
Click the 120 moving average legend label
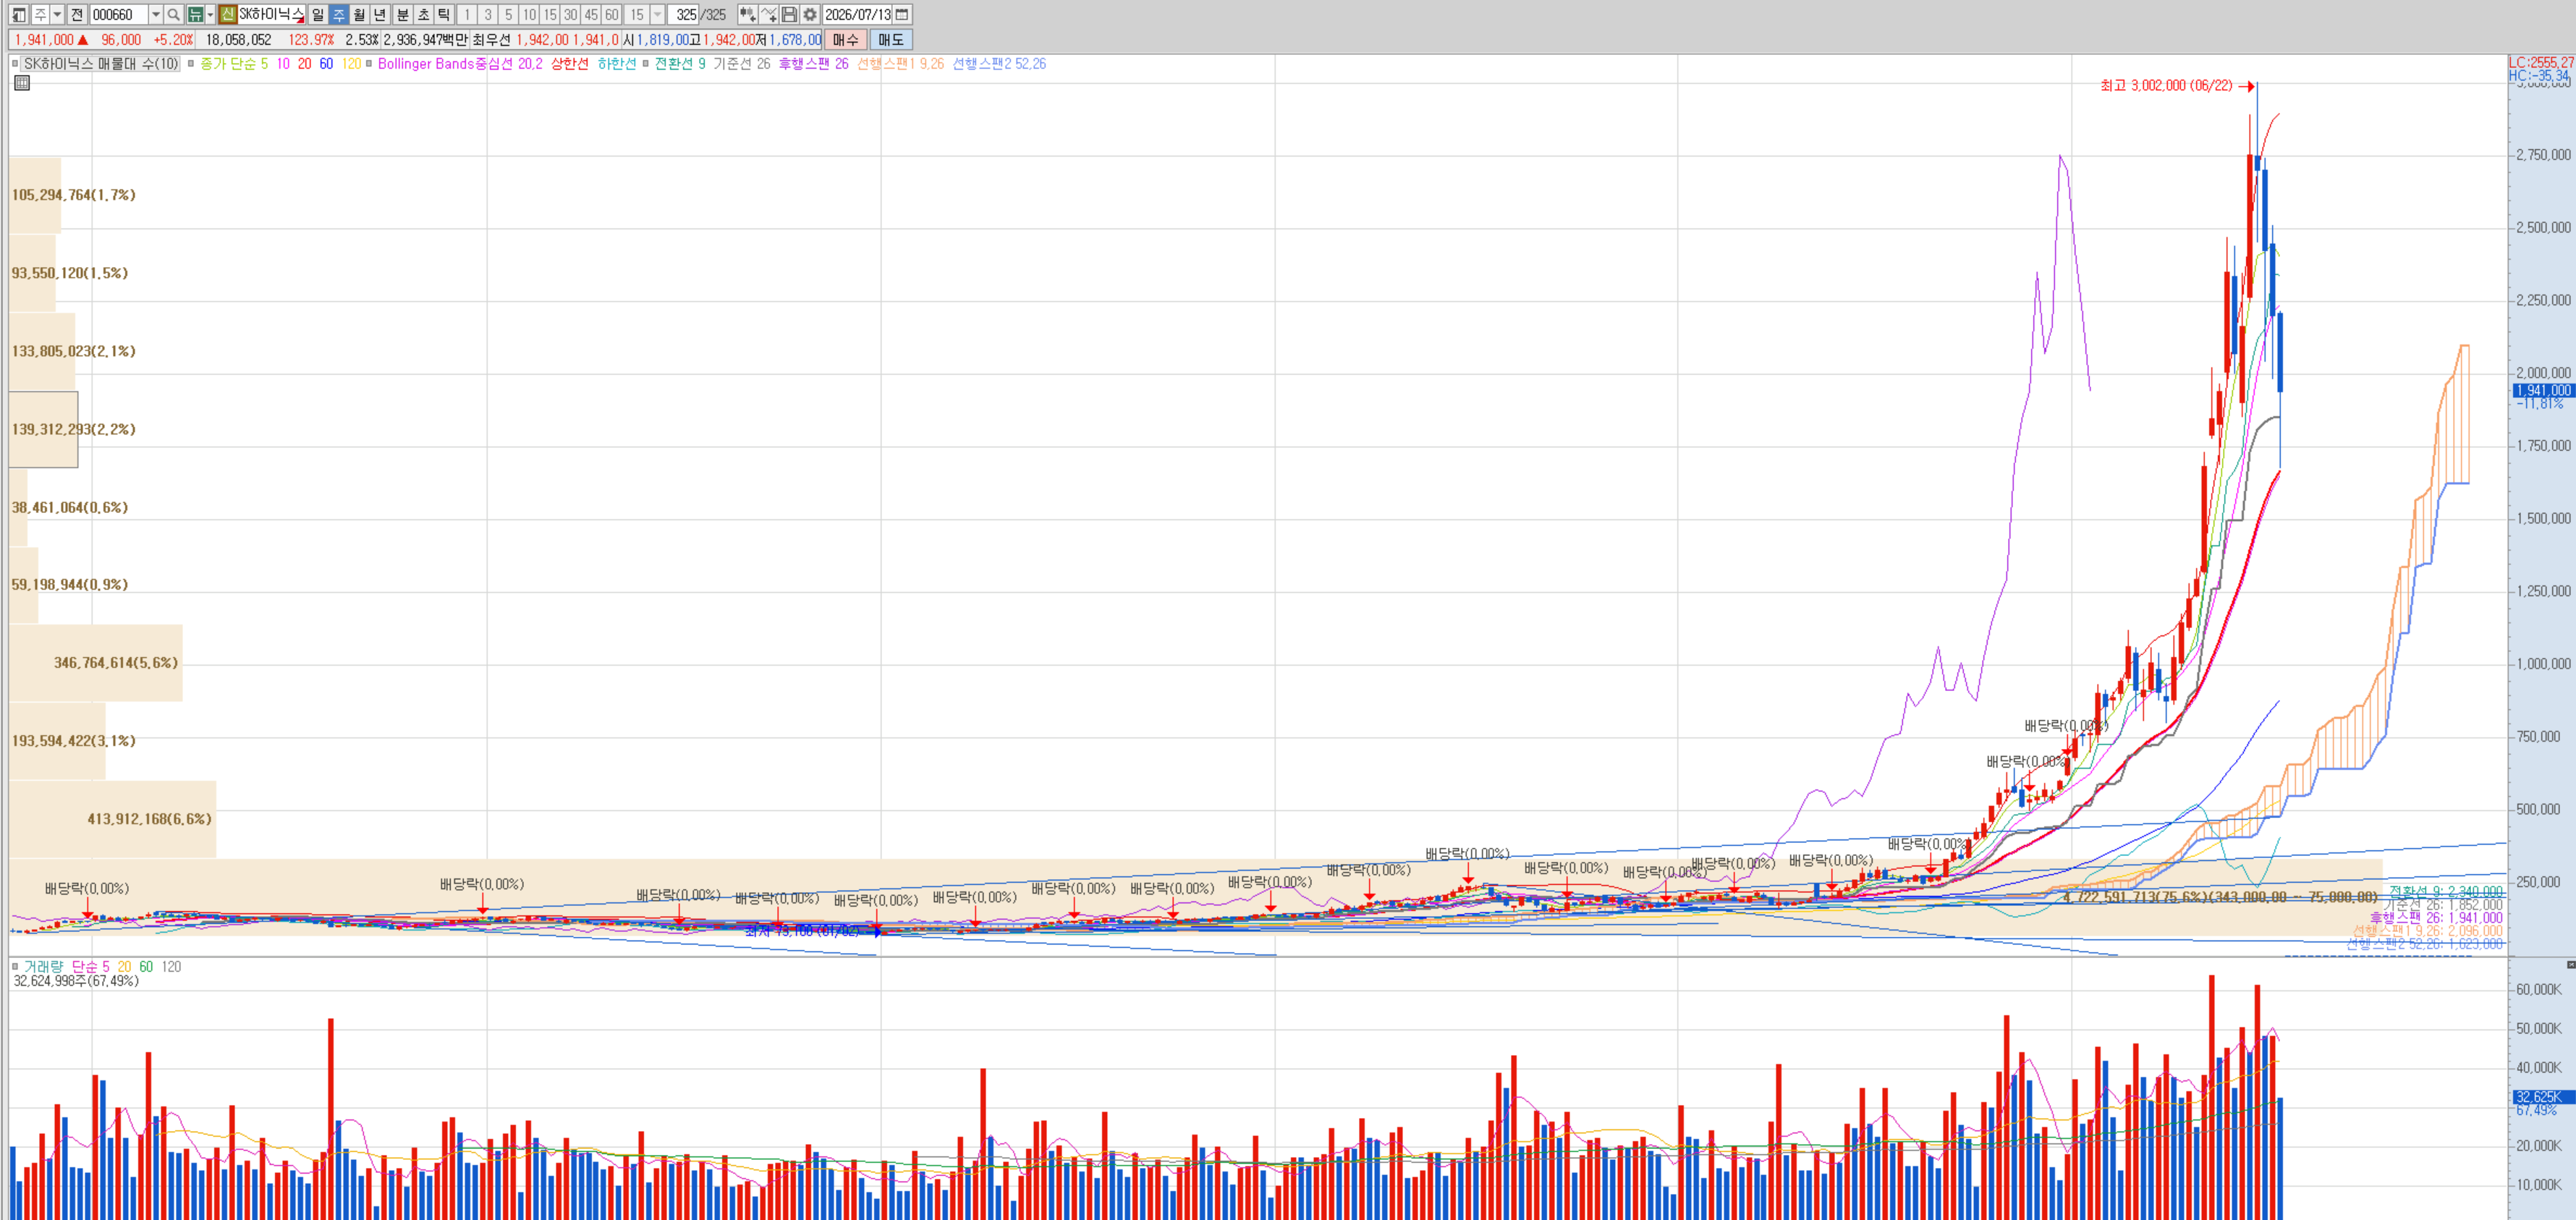351,64
